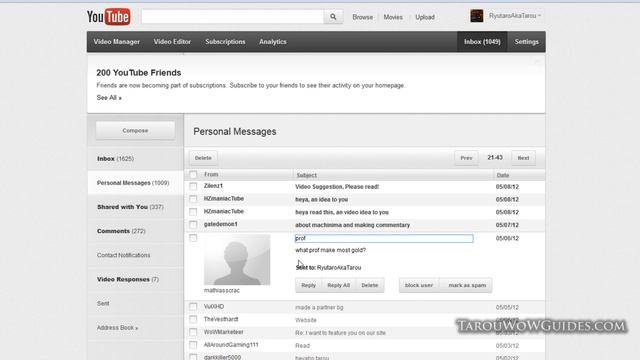Check the Zileez1 message checkbox

[x=193, y=186]
